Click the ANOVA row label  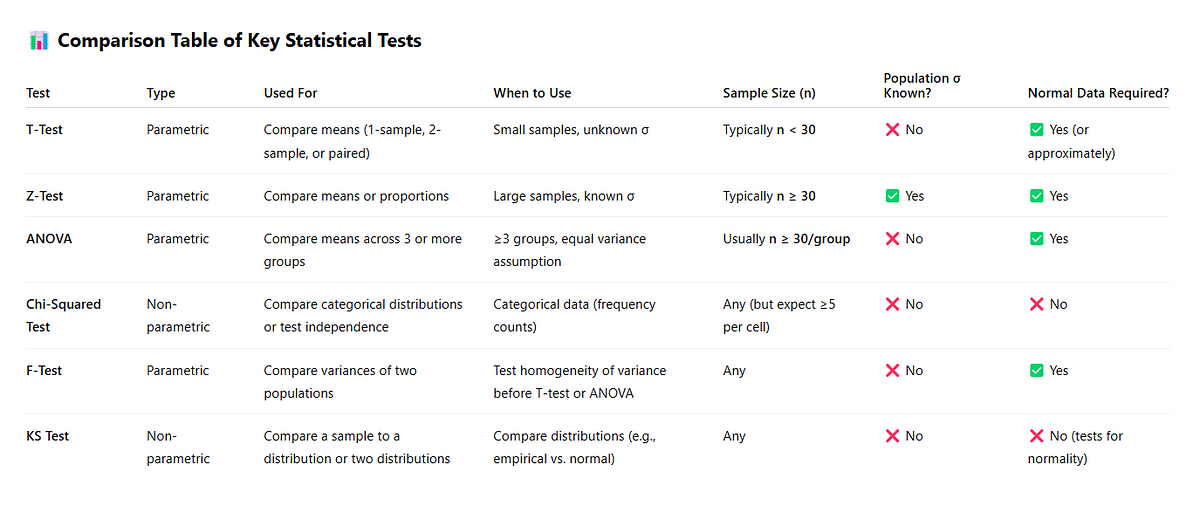pyautogui.click(x=49, y=239)
